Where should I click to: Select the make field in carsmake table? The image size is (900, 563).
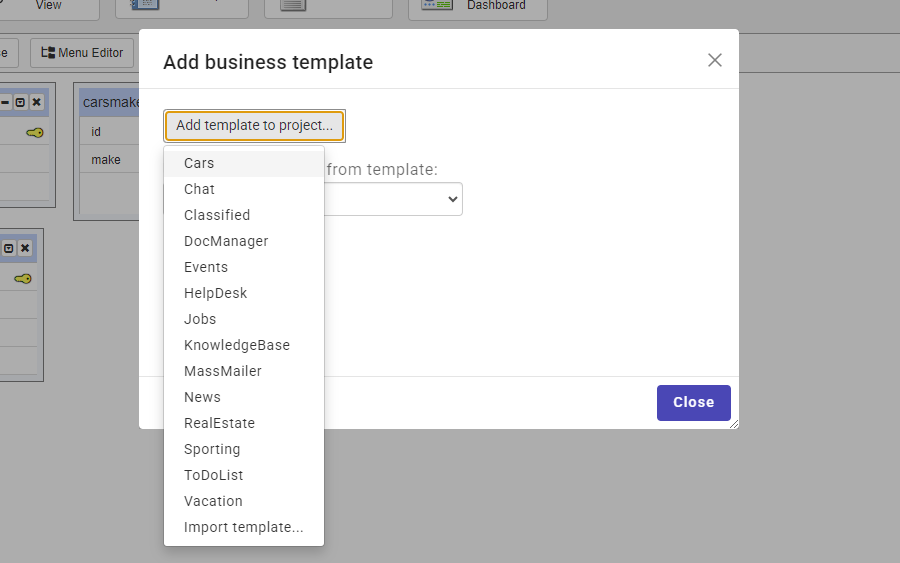click(106, 160)
